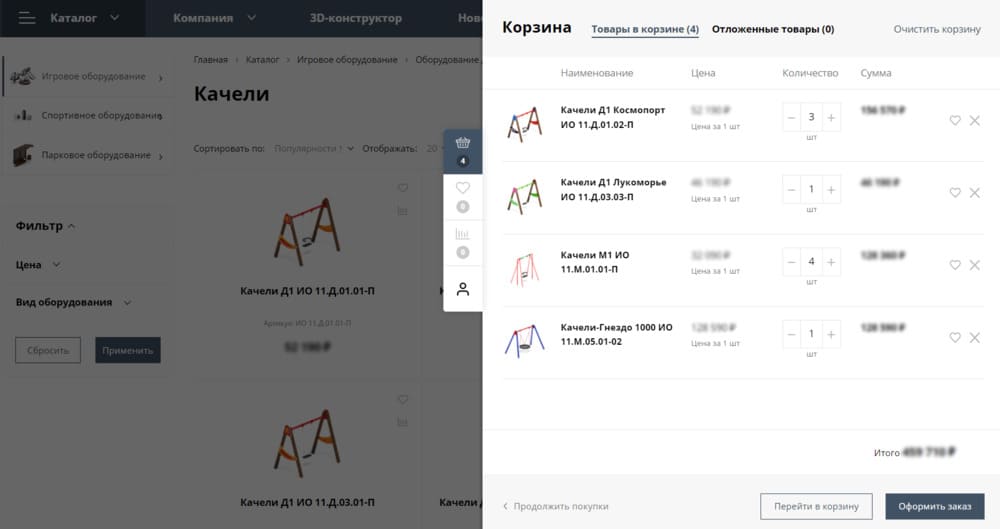Open Качели М1 ИО thumbnail in cart
This screenshot has height=529, width=1000.
pyautogui.click(x=524, y=269)
